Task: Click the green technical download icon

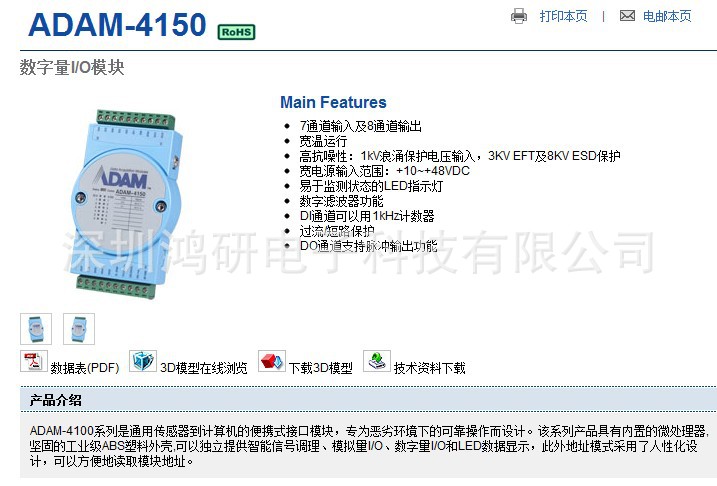Action: [377, 361]
